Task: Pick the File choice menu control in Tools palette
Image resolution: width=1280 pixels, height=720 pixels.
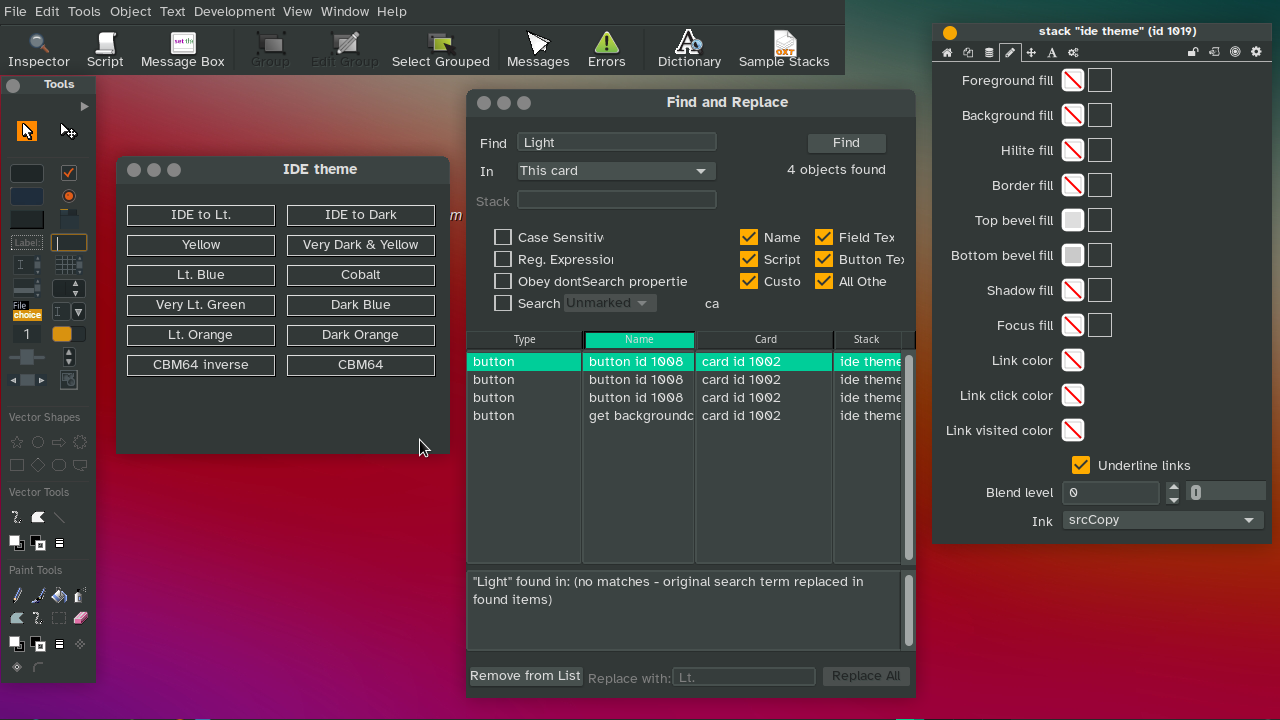Action: [27, 311]
